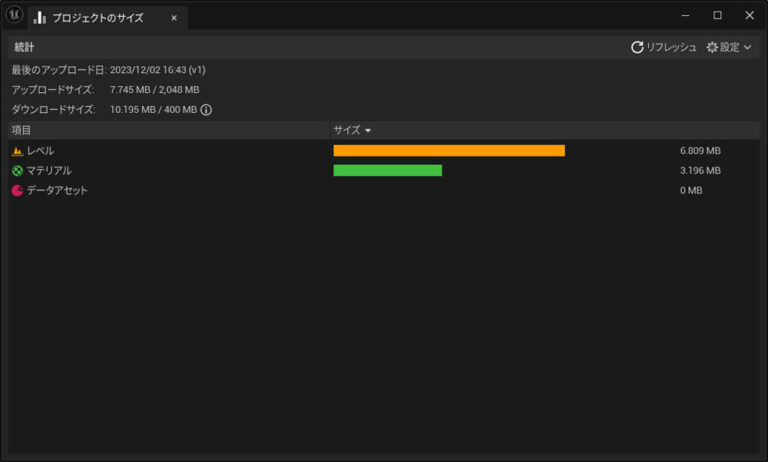768x462 pixels.
Task: Click the リフレッシュ button label
Action: click(671, 47)
